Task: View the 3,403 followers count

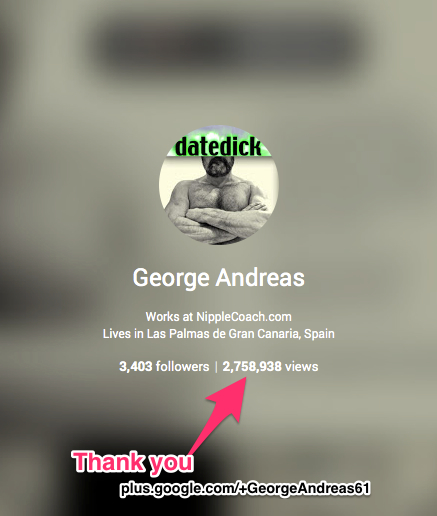Action: click(x=164, y=367)
